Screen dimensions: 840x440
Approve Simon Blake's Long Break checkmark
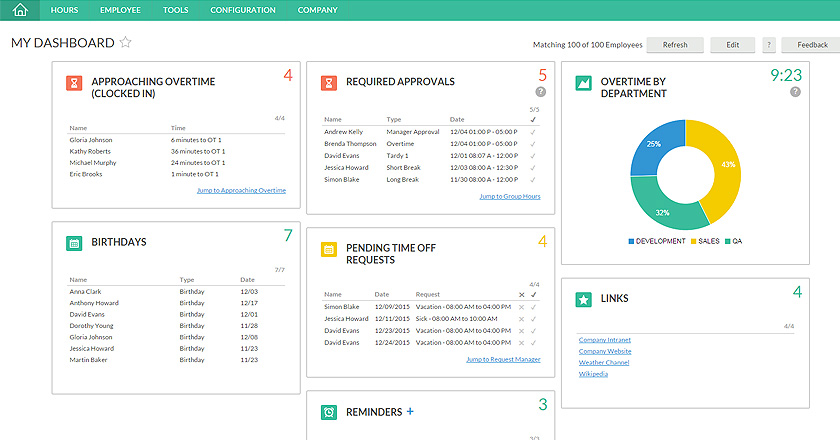click(532, 180)
